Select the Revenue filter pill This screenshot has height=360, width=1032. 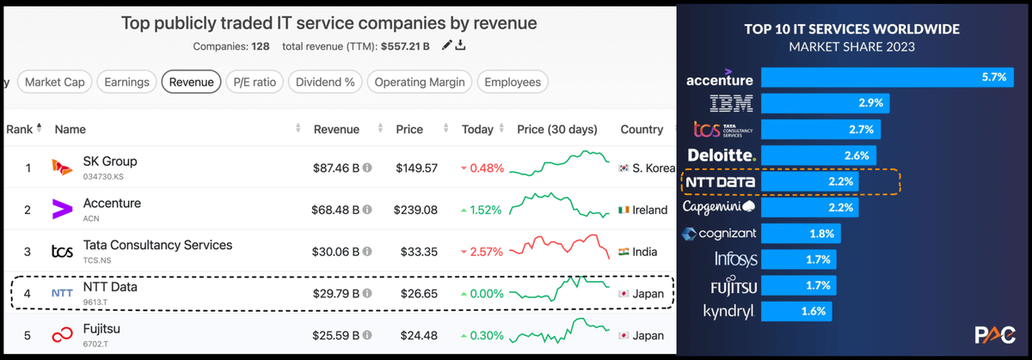pos(192,82)
